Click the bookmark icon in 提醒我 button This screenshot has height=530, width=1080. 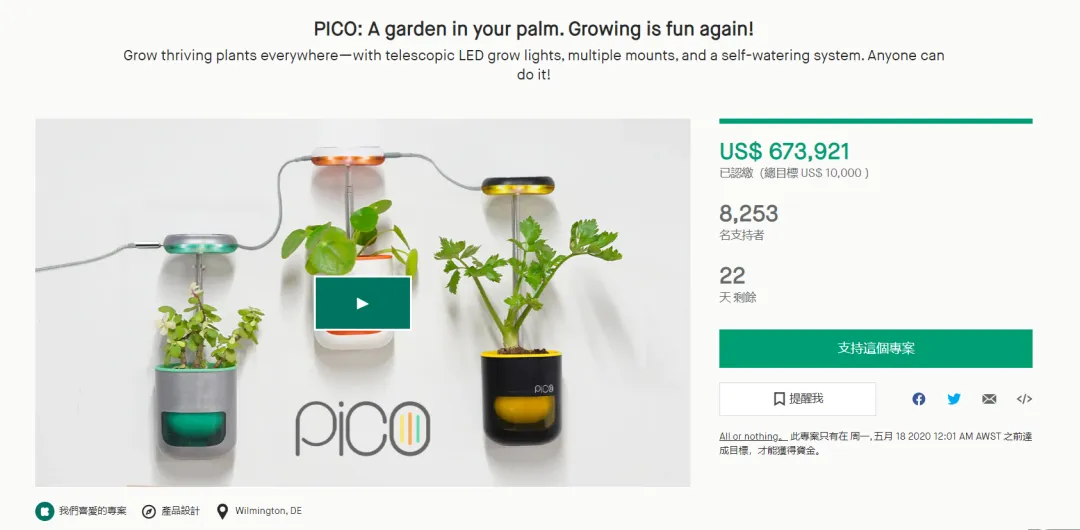tap(779, 399)
